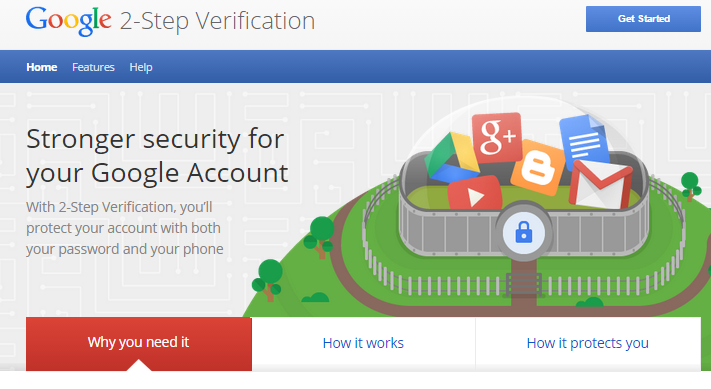Open the Features navigation item
The image size is (711, 389).
point(93,67)
